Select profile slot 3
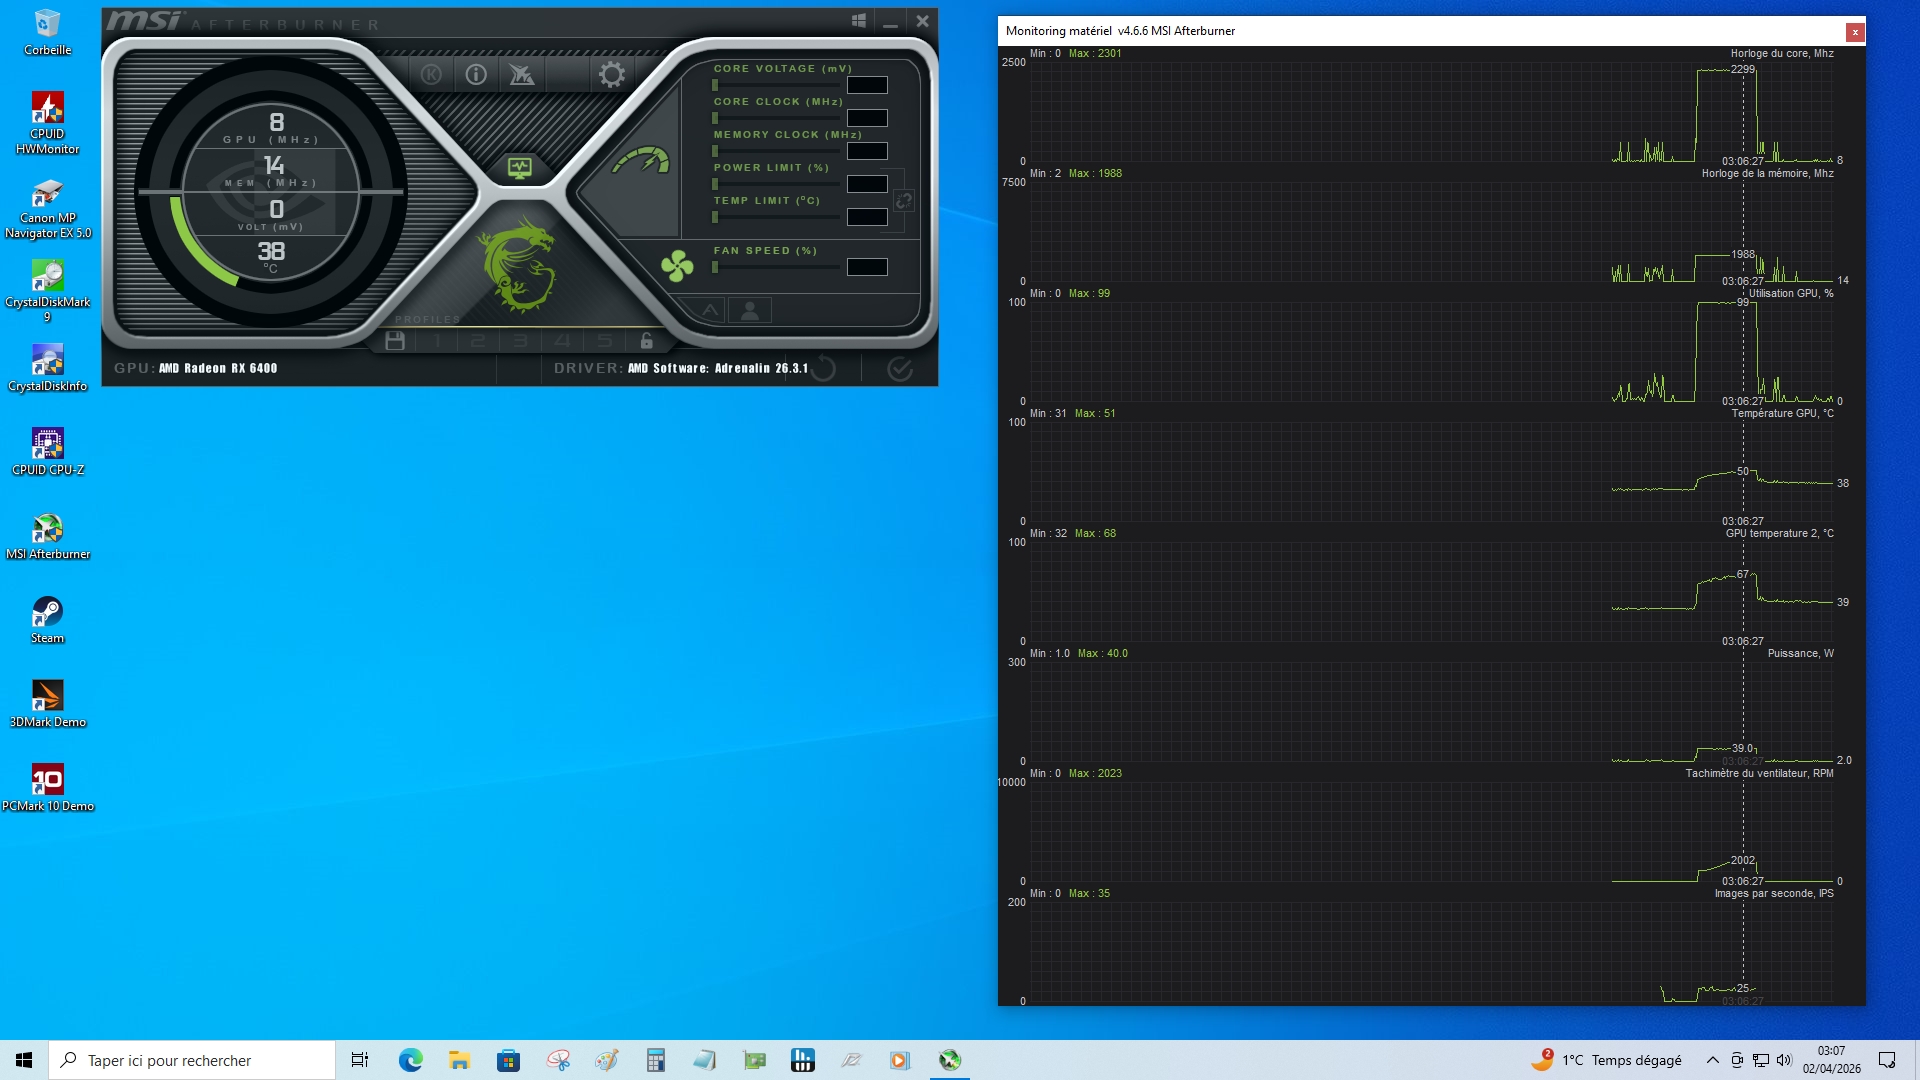The image size is (1920, 1080). pos(520,341)
